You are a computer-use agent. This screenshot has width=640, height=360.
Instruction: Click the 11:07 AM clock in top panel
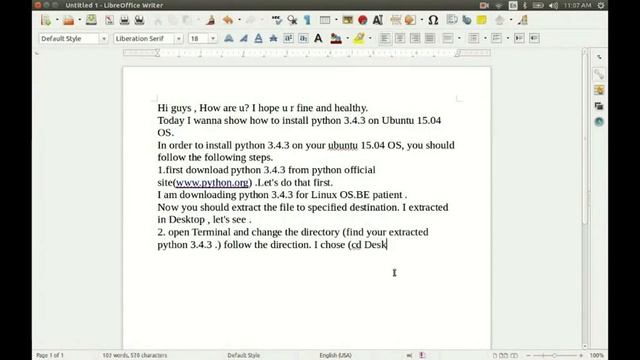[577, 5]
